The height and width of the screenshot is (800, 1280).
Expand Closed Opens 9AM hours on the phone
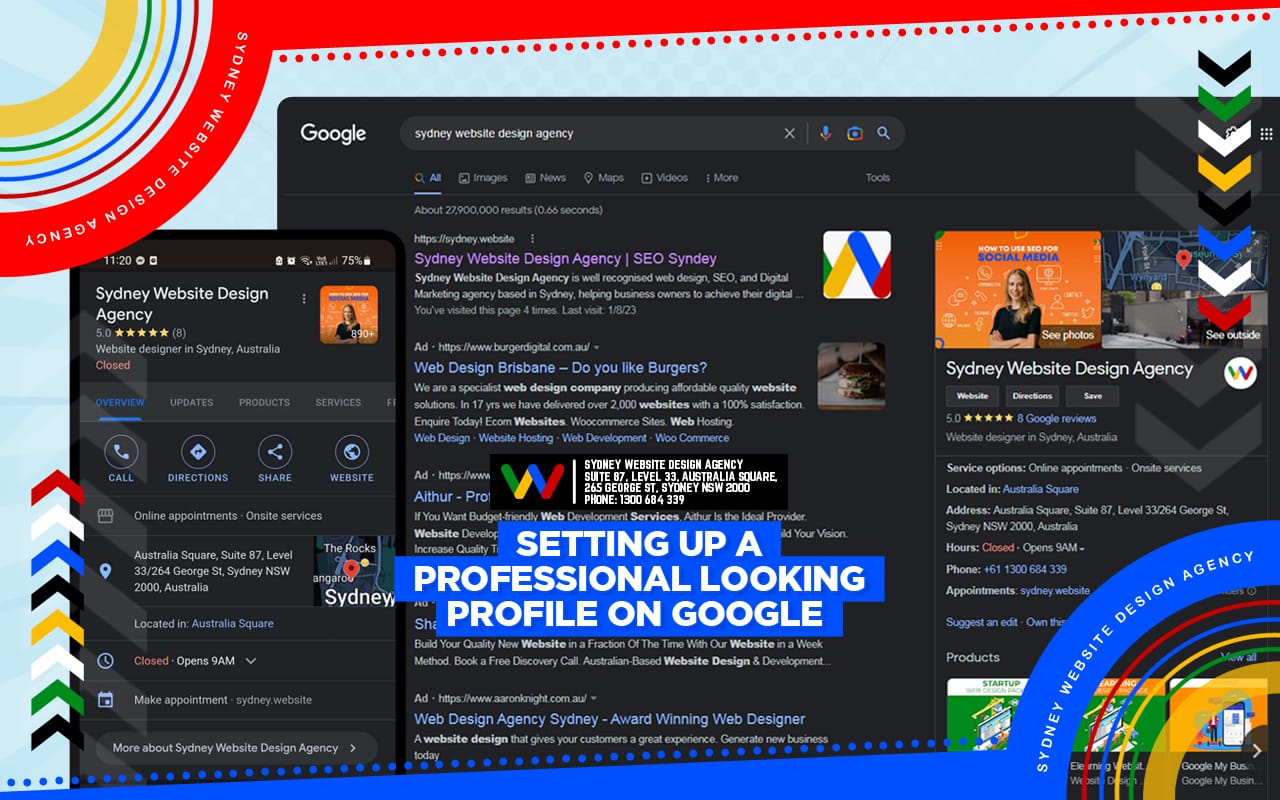(251, 661)
